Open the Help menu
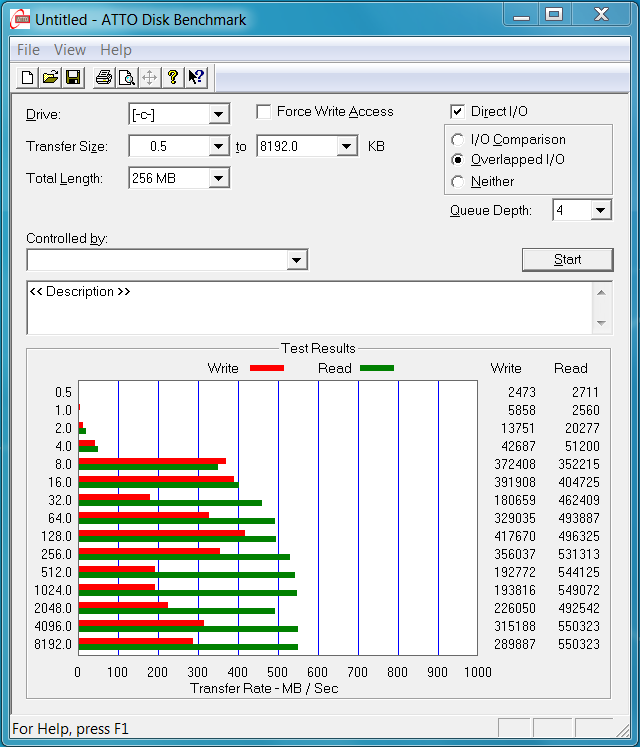The width and height of the screenshot is (640, 747). click(x=116, y=50)
